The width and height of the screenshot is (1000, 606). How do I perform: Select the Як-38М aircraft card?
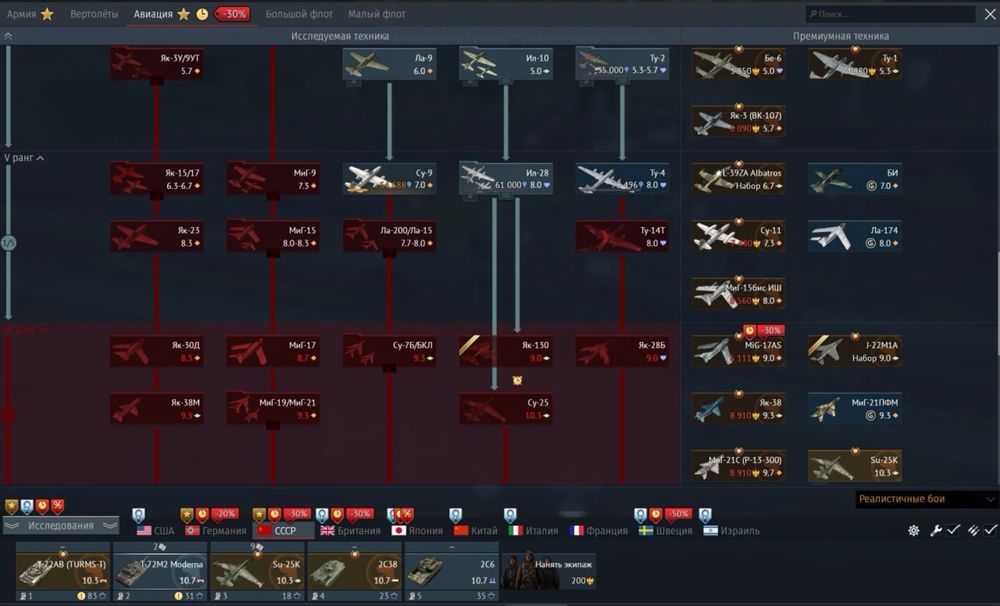pyautogui.click(x=157, y=408)
